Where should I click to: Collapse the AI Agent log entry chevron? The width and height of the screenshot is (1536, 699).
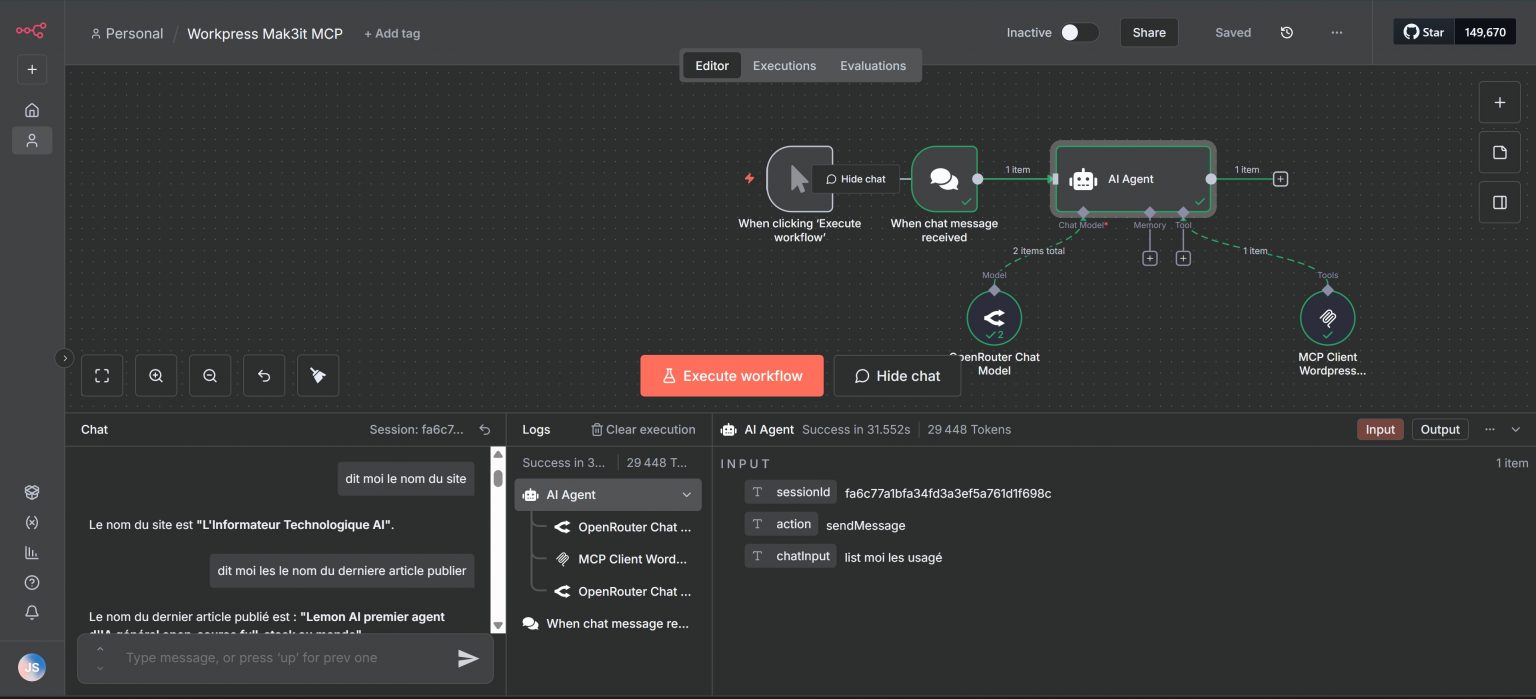tap(687, 495)
